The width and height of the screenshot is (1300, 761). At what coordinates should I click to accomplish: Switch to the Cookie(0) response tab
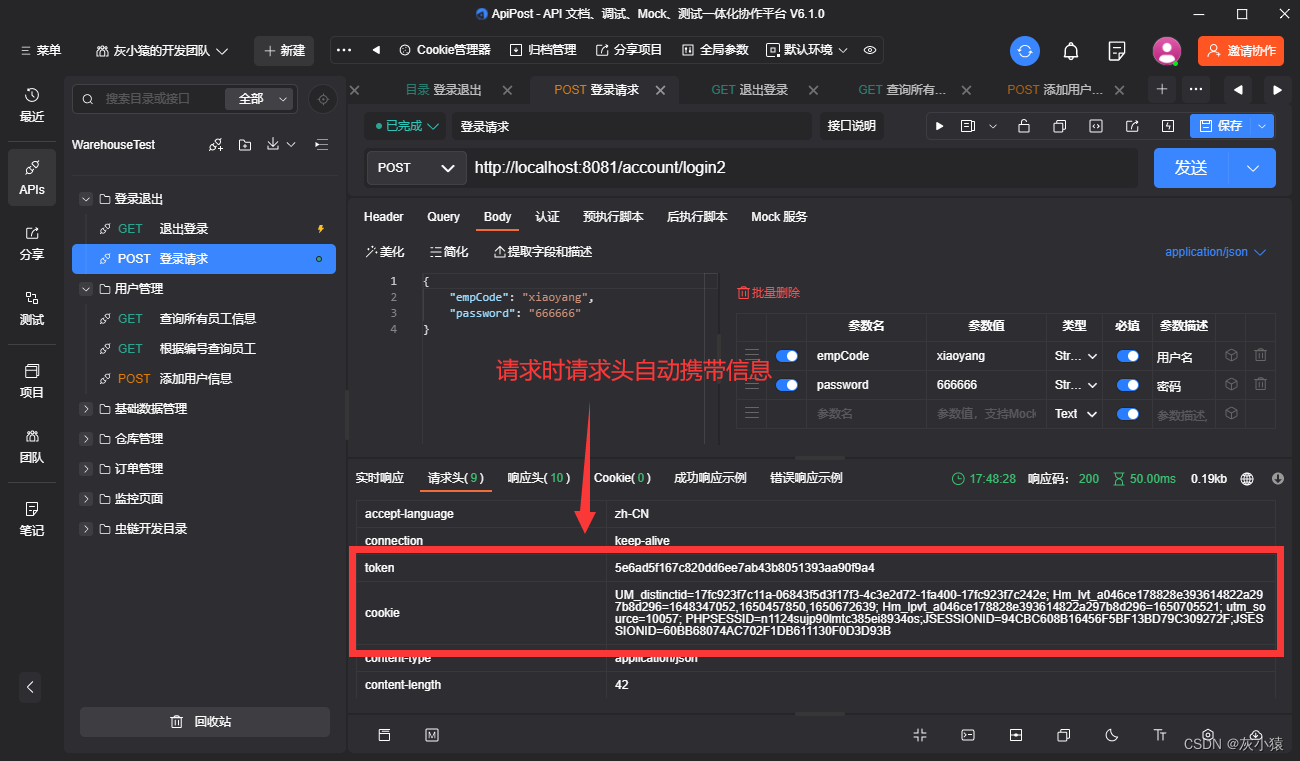pyautogui.click(x=622, y=478)
